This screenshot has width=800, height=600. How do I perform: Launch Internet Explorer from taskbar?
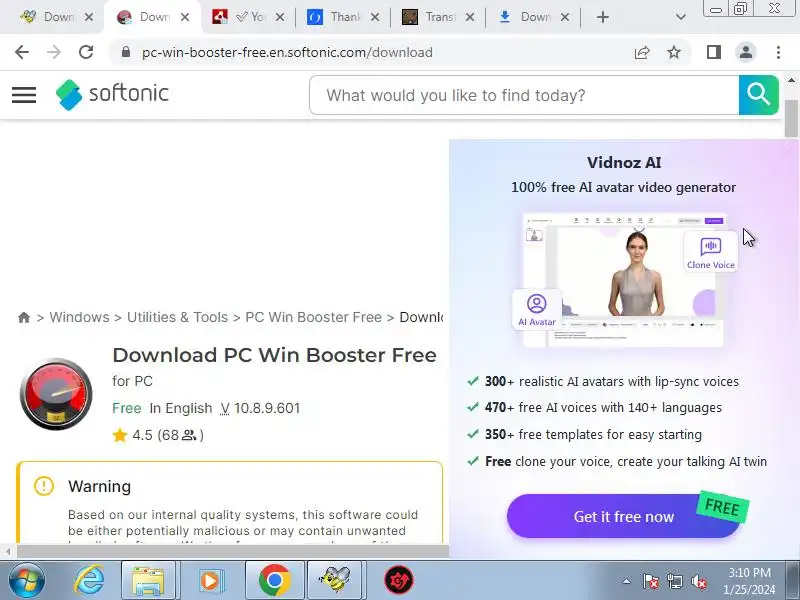click(x=89, y=581)
